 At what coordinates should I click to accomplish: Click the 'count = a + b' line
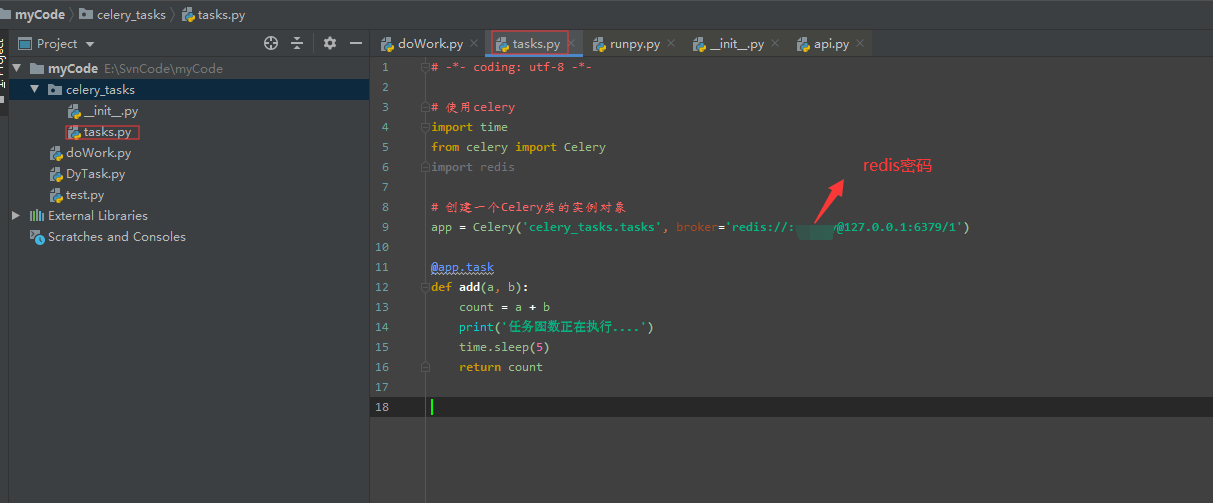point(504,307)
